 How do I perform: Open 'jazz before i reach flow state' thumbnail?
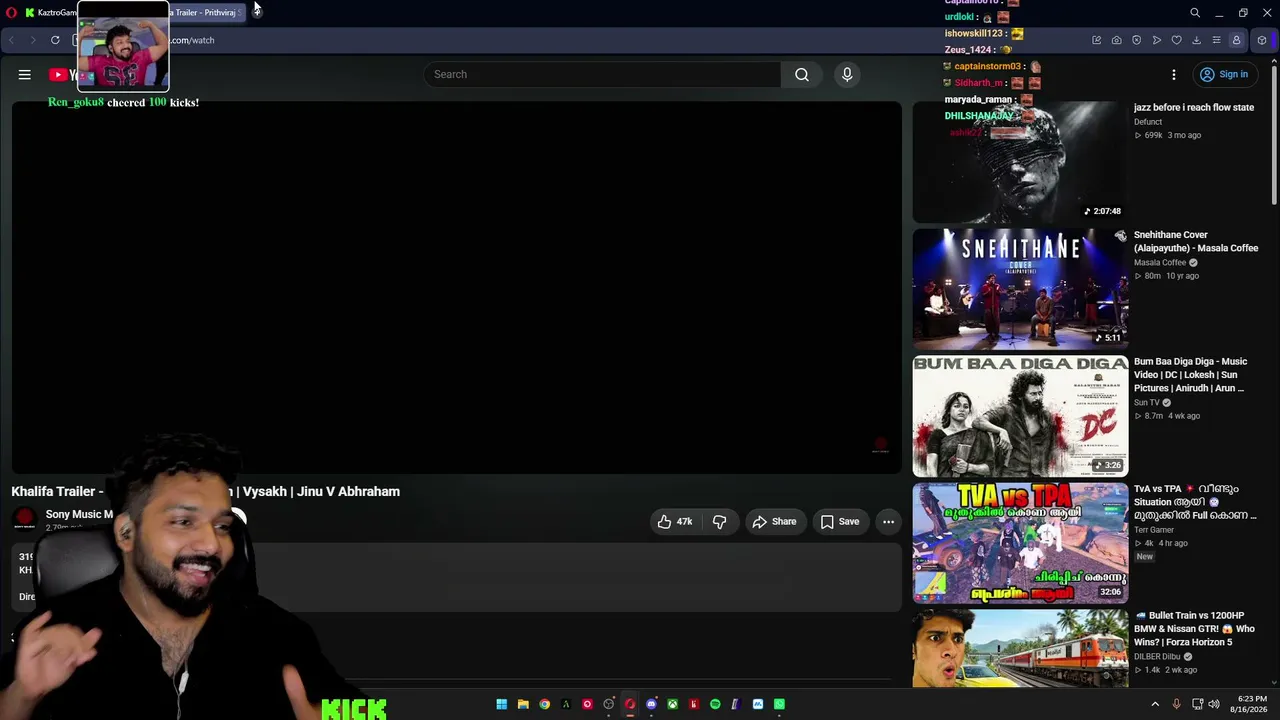point(1020,162)
